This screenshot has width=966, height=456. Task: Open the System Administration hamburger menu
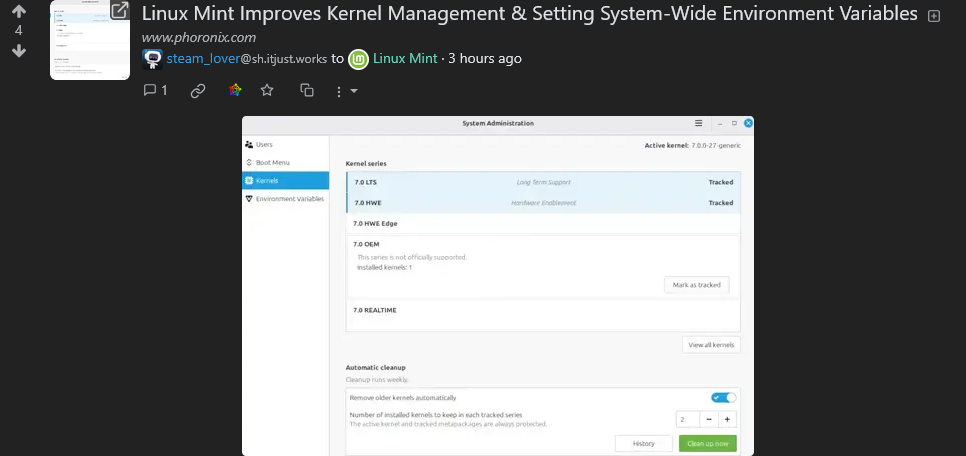tap(698, 123)
